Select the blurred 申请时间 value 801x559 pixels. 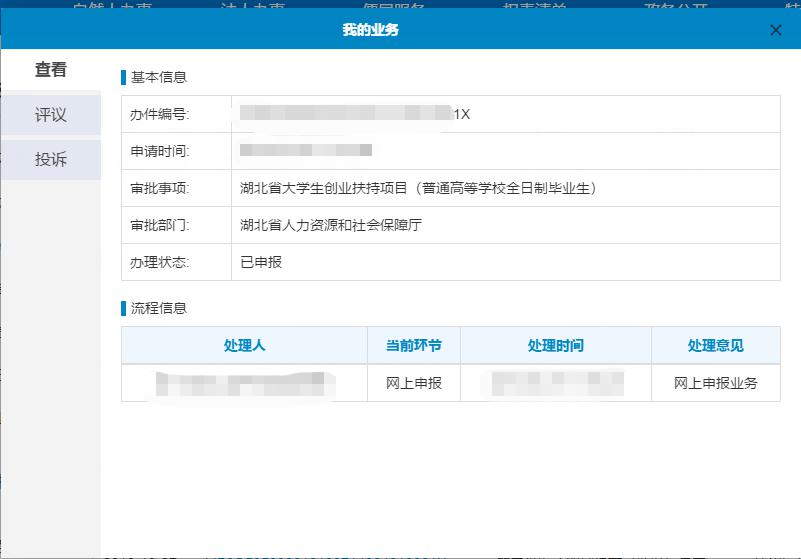tap(306, 151)
